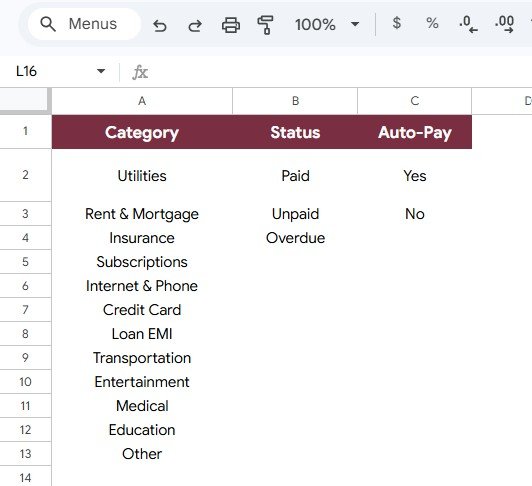
Task: Click the Redo arrow icon
Action: (195, 25)
